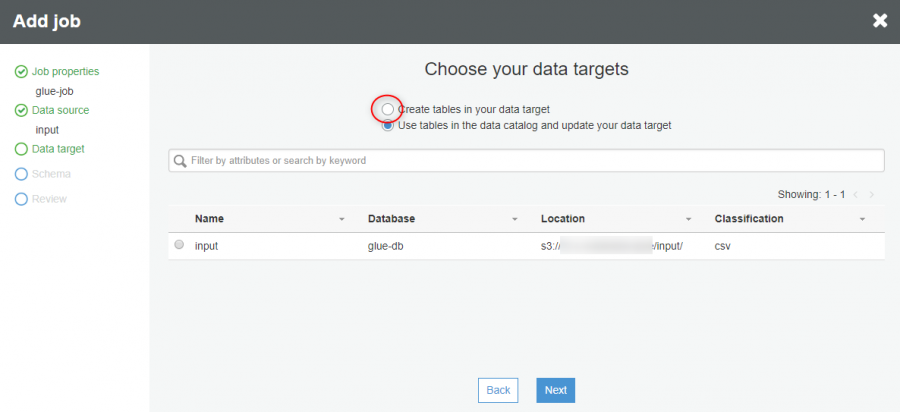Image resolution: width=900 pixels, height=412 pixels.
Task: Click the search magnifier icon in filter box
Action: [180, 161]
